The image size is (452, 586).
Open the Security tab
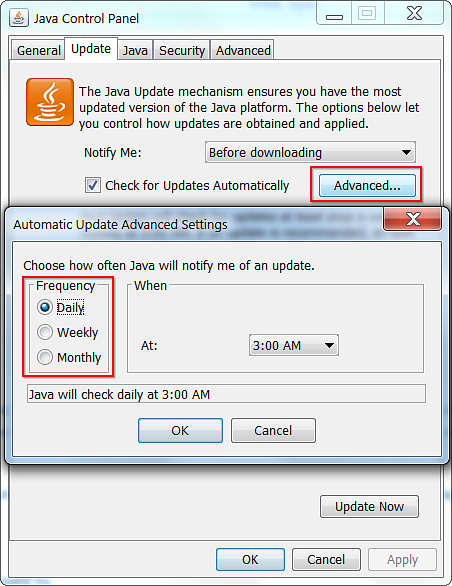point(182,50)
